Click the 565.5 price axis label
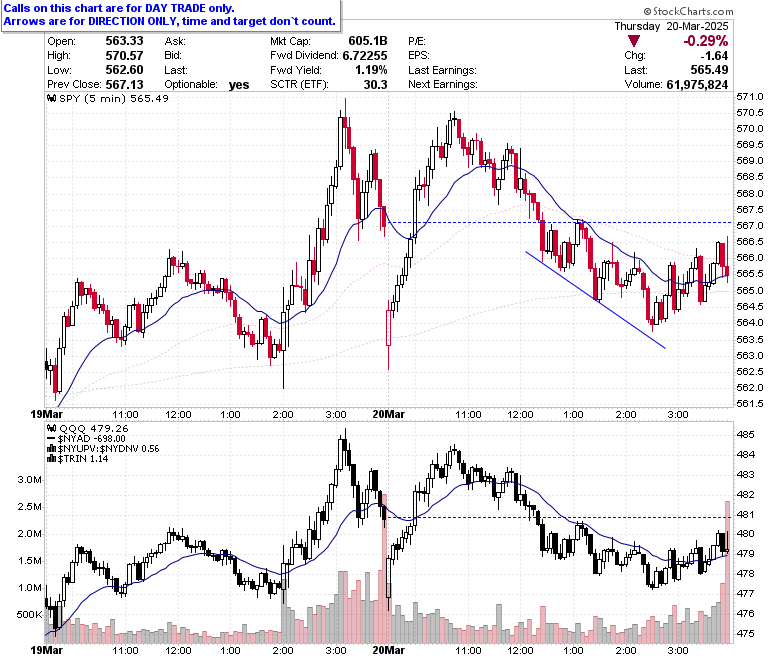Viewport: 780px width, 659px height. (750, 274)
